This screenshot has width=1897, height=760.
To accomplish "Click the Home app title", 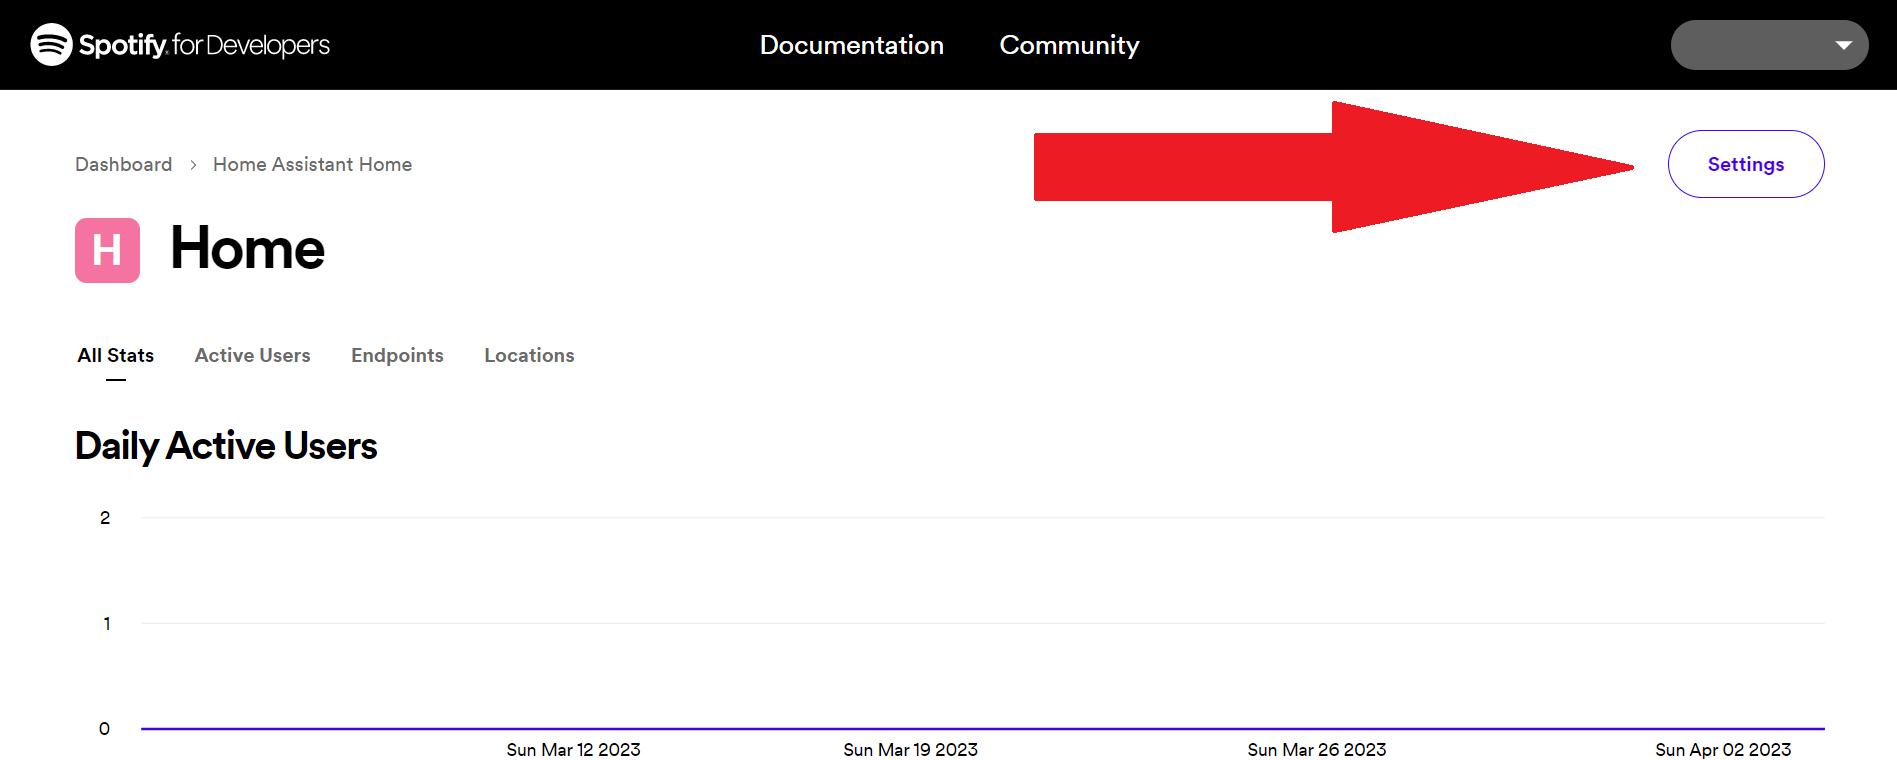I will pos(247,249).
